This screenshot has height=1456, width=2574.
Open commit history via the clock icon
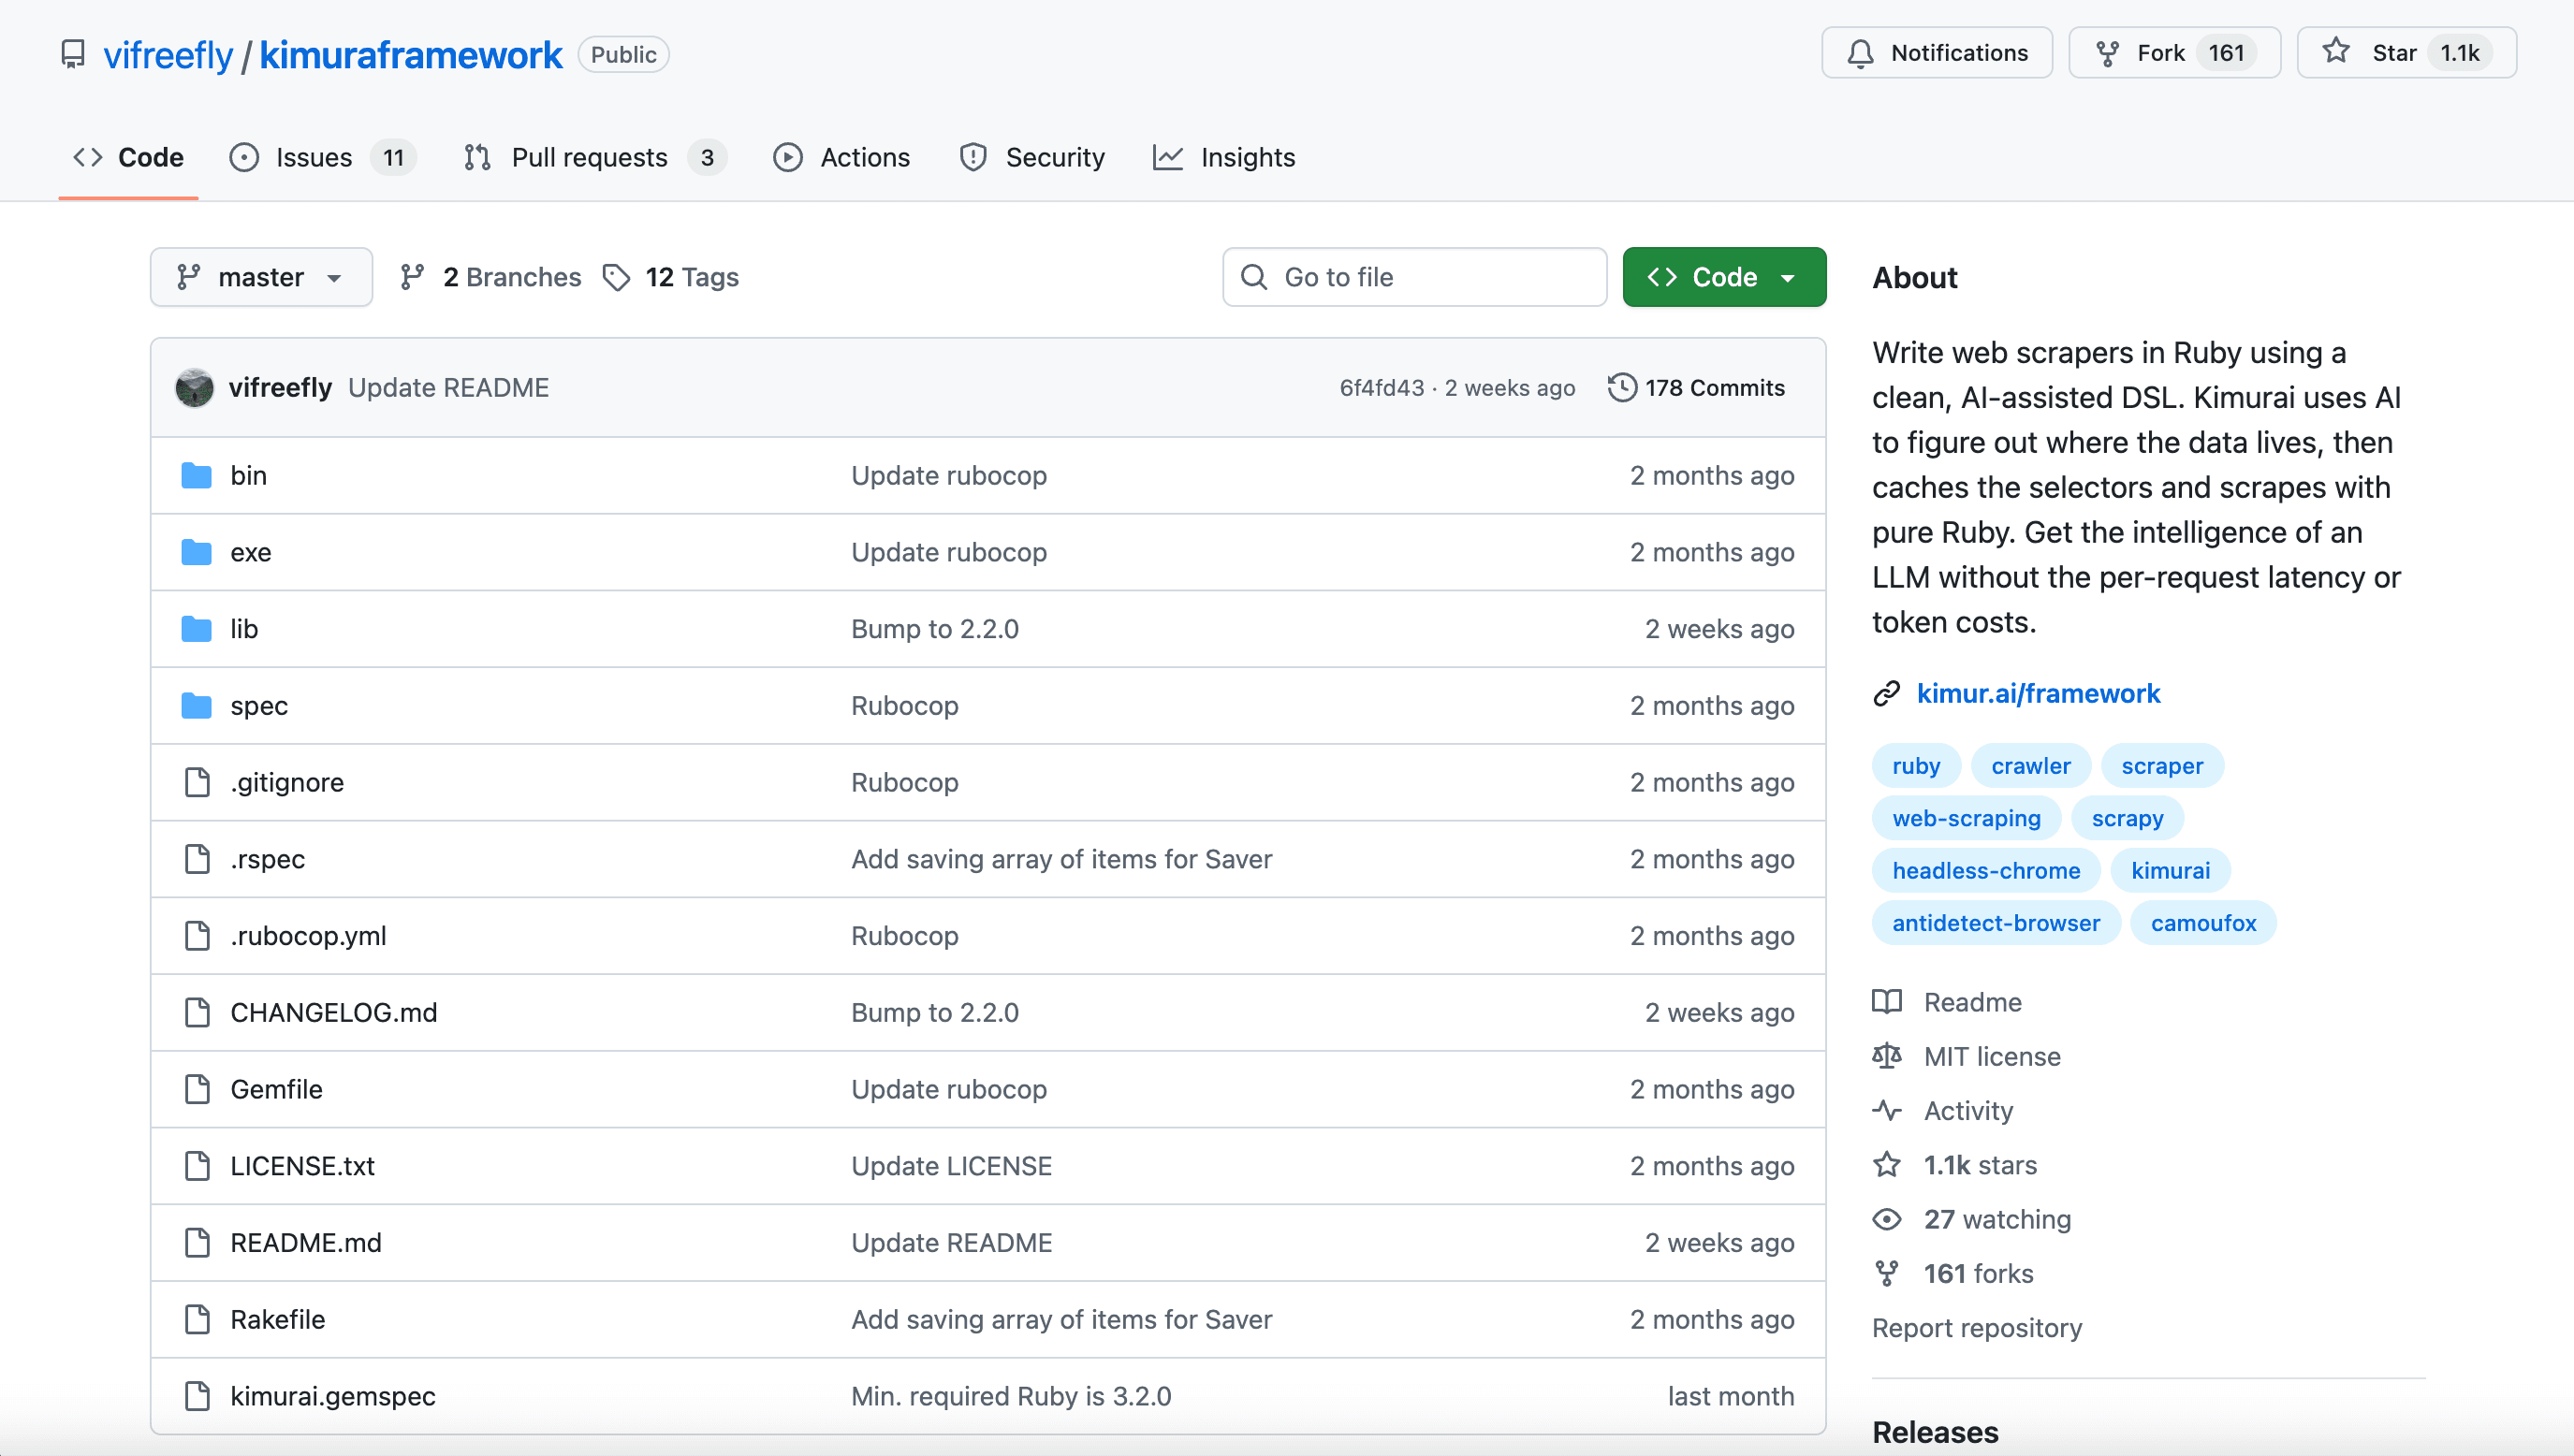[1622, 387]
